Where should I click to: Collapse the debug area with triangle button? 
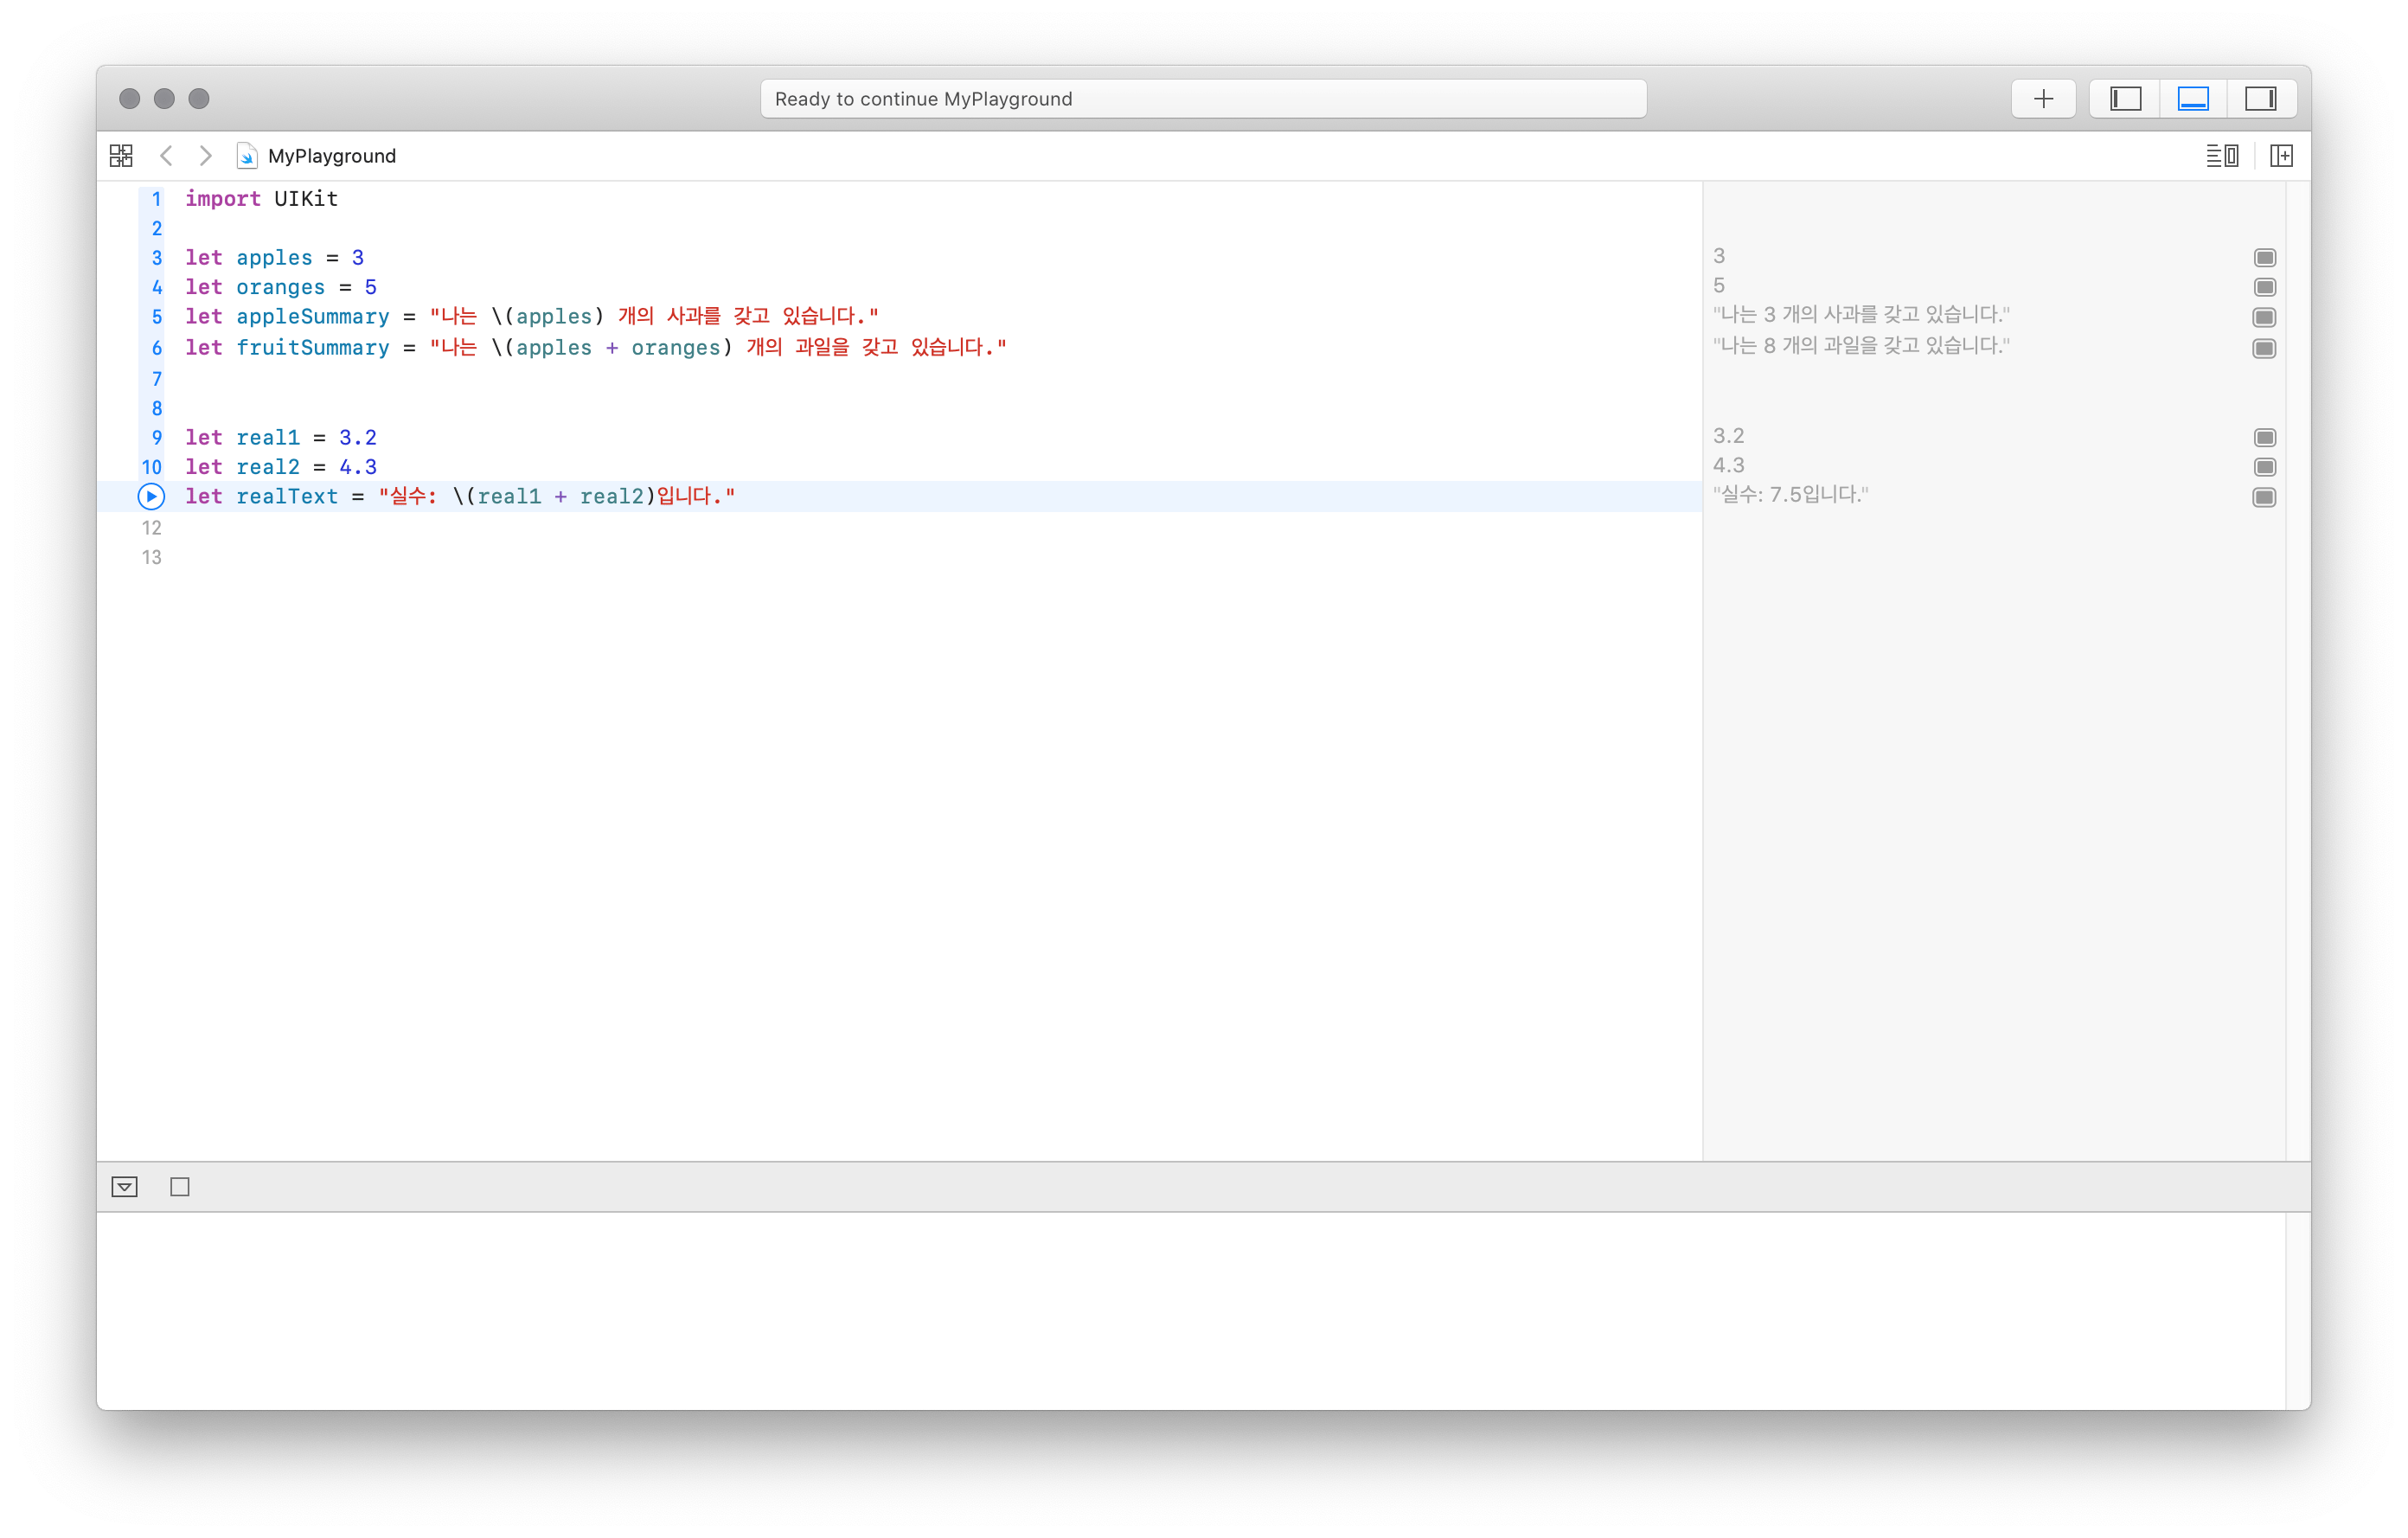pyautogui.click(x=125, y=1187)
